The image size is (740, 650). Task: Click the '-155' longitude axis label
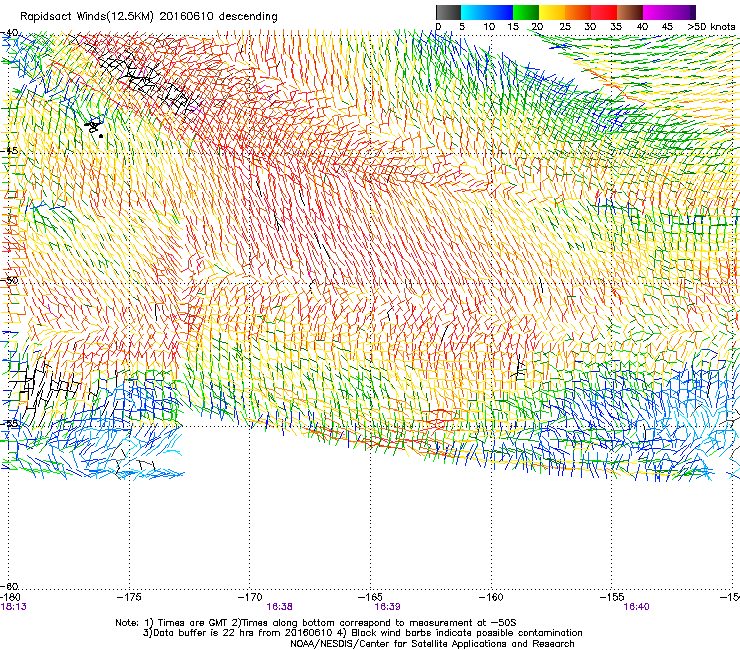(x=612, y=597)
